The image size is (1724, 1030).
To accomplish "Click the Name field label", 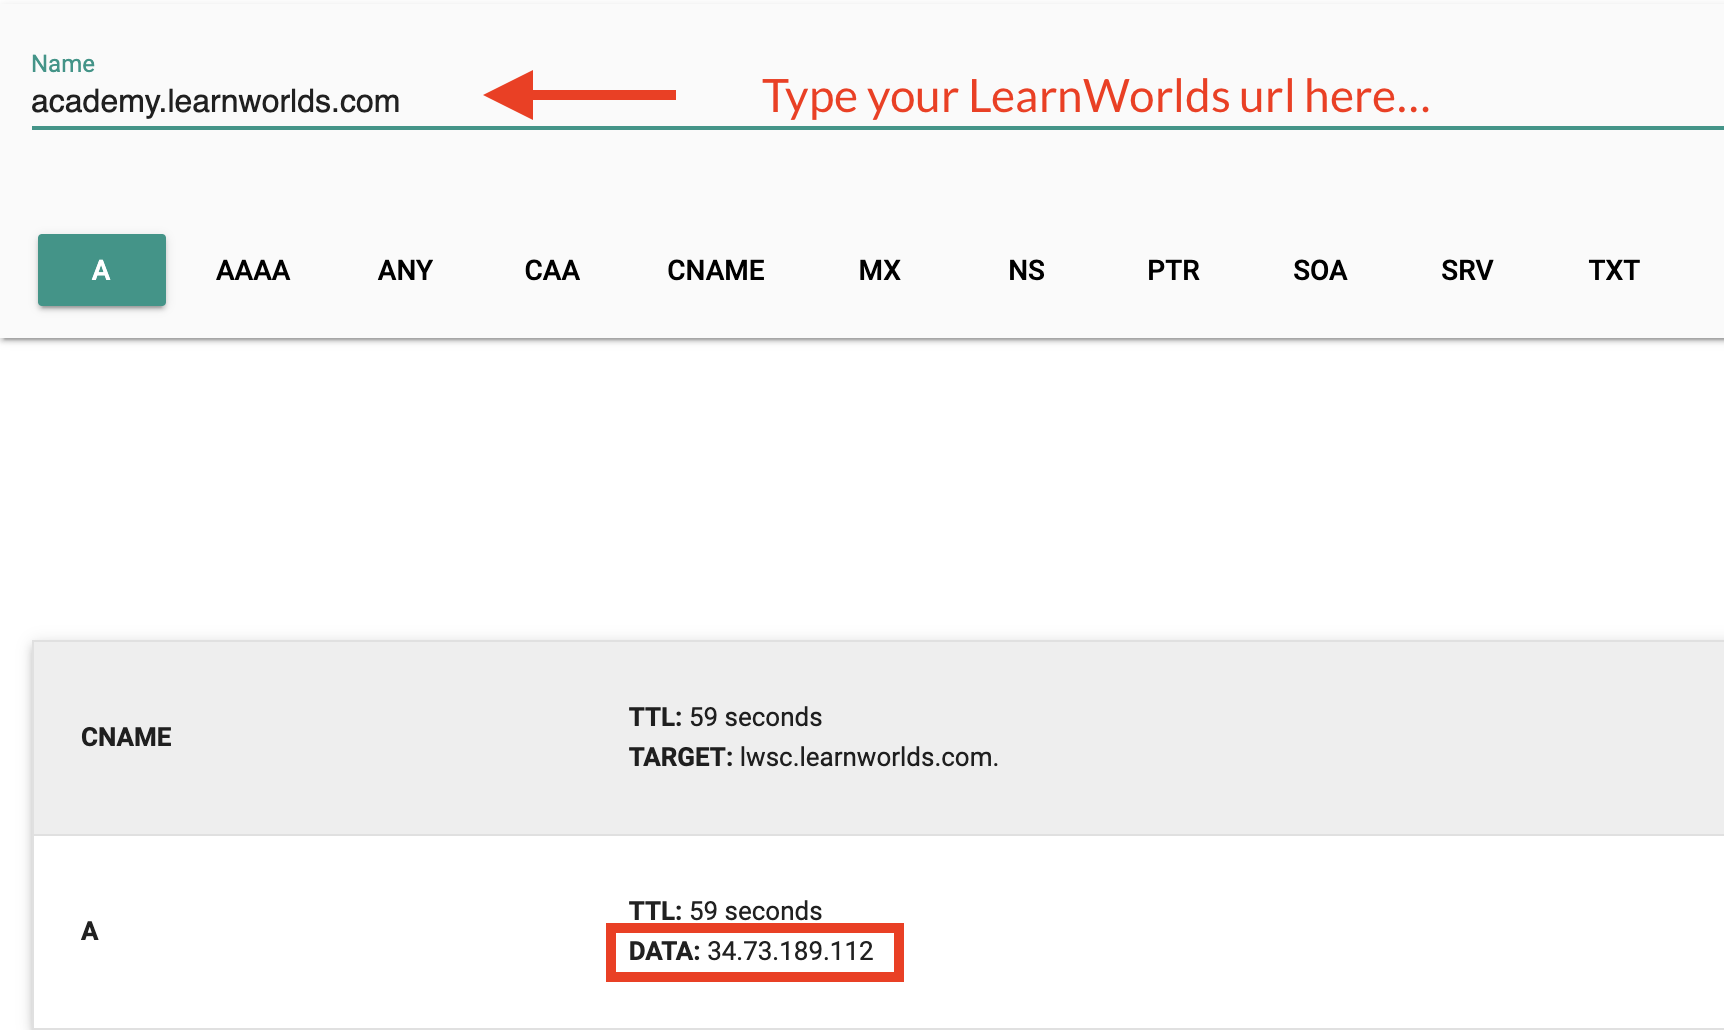I will tap(62, 62).
